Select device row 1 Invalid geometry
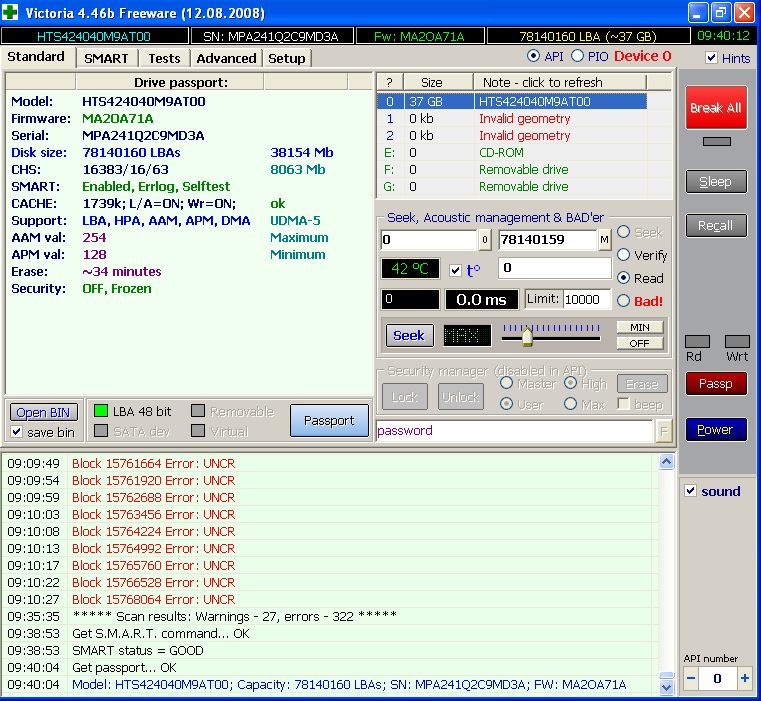Image resolution: width=761 pixels, height=701 pixels. pos(512,118)
